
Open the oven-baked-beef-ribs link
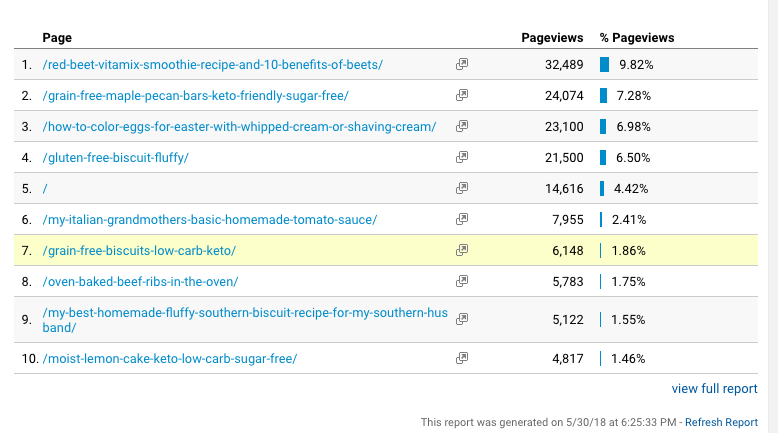(x=140, y=282)
